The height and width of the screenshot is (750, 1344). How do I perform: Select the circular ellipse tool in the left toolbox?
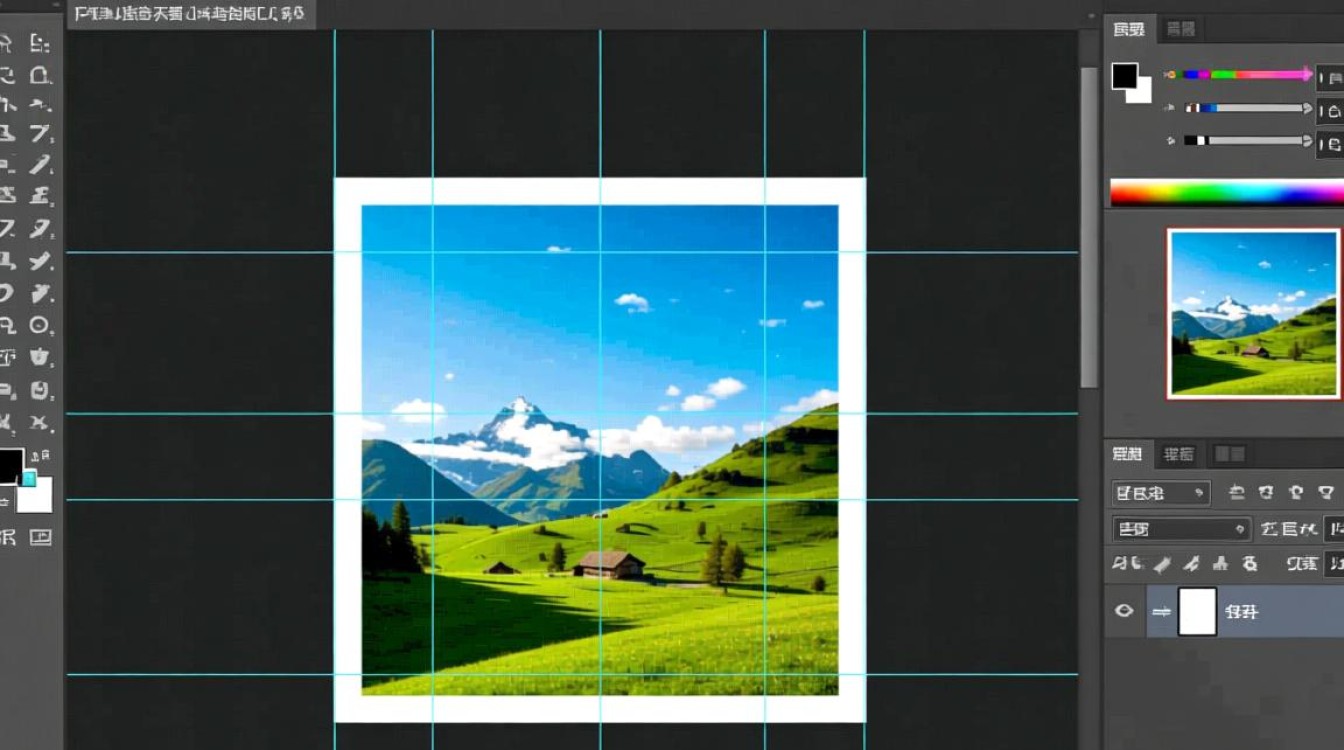pos(40,325)
